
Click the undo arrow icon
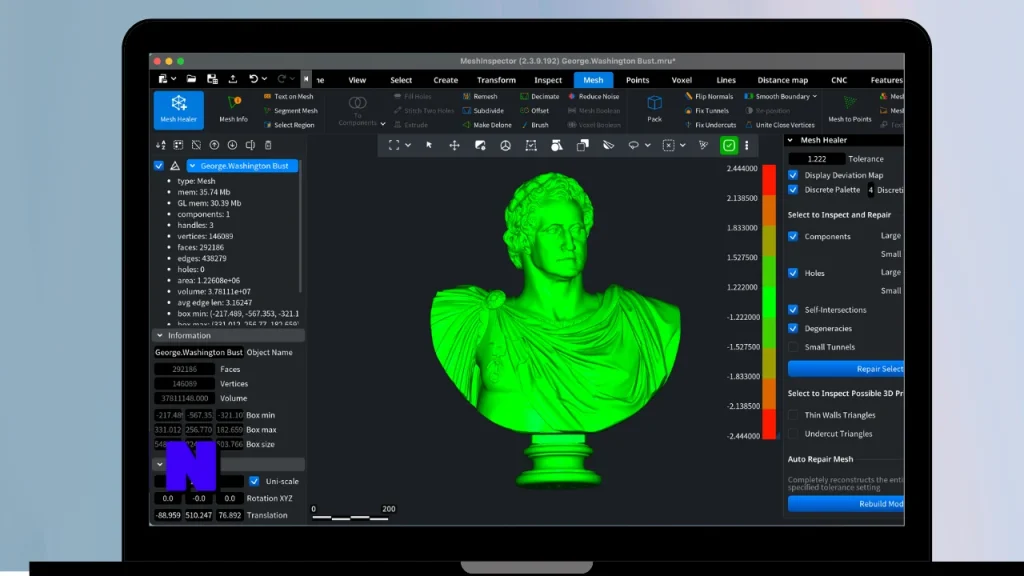[253, 79]
